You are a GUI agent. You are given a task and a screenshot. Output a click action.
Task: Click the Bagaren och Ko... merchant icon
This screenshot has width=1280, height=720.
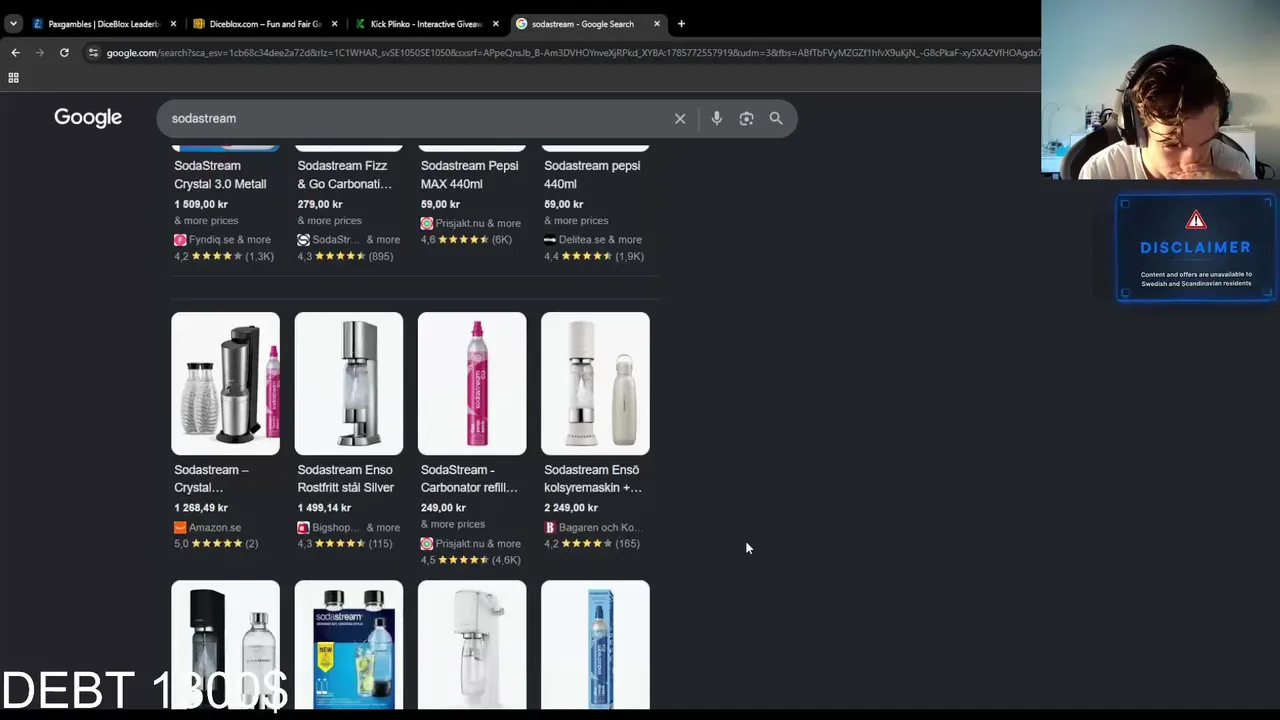click(550, 528)
